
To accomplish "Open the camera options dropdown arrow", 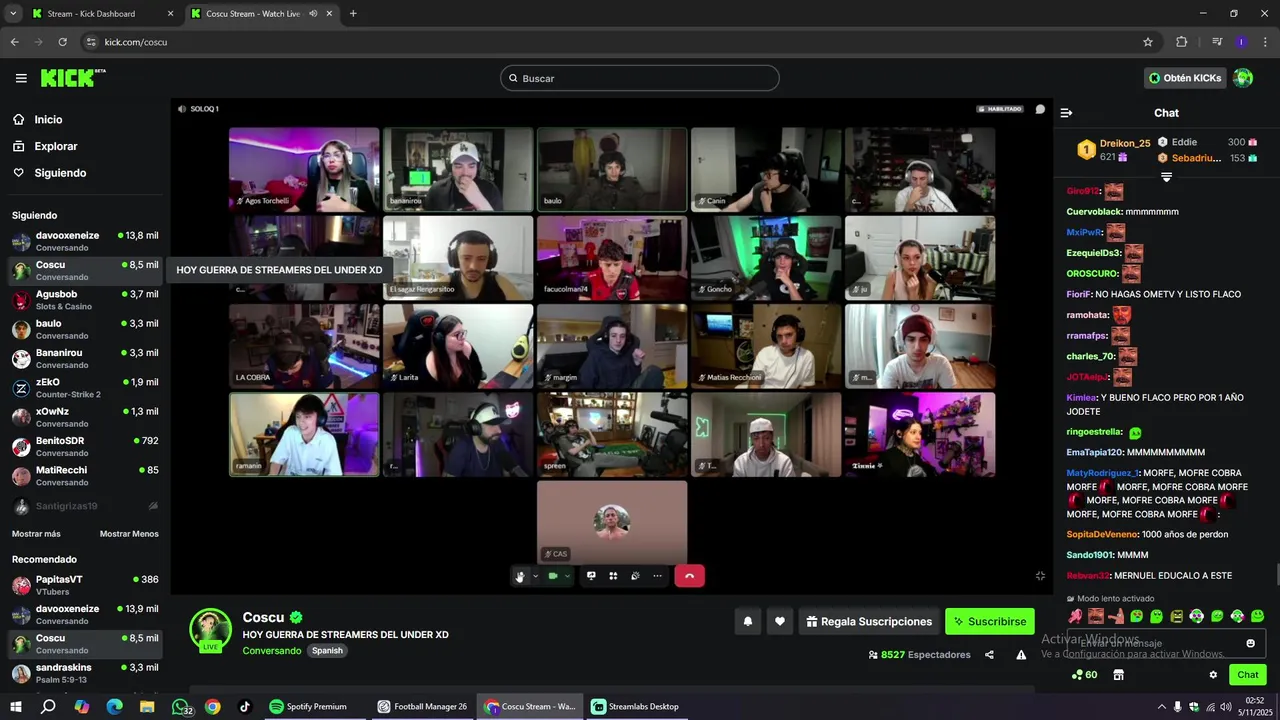I will [x=567, y=576].
